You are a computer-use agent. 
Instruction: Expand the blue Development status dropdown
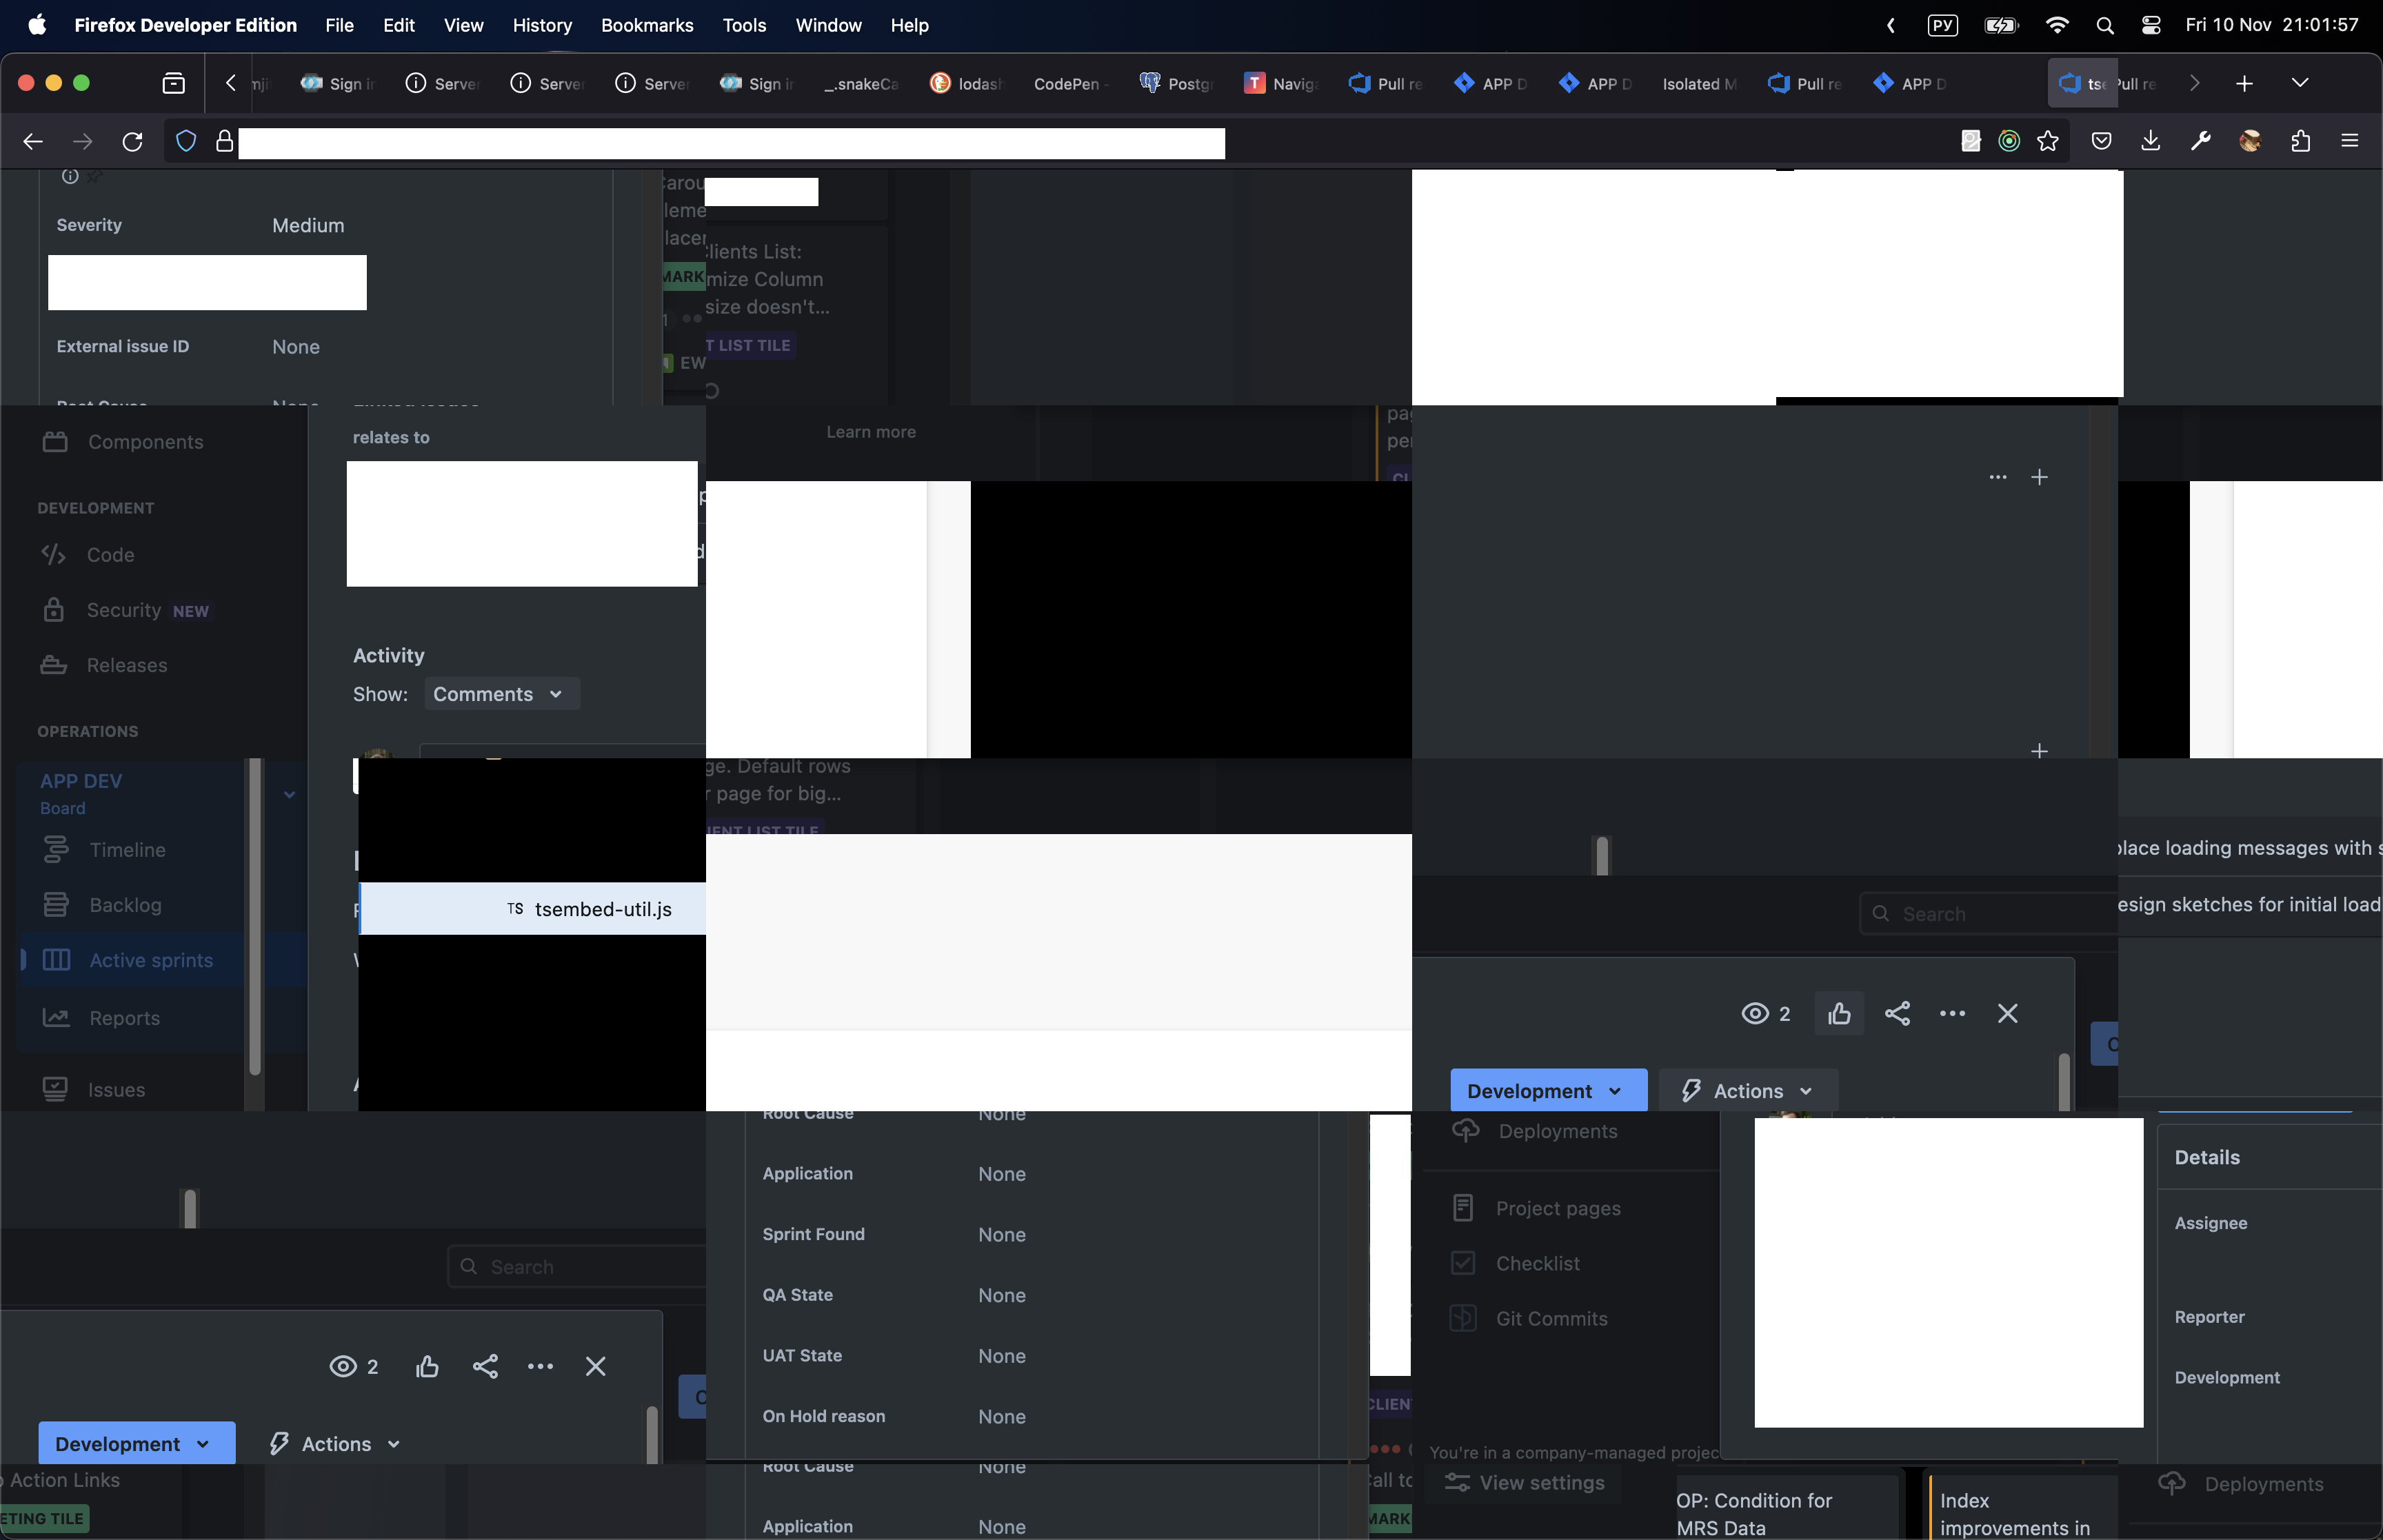[x=1547, y=1091]
